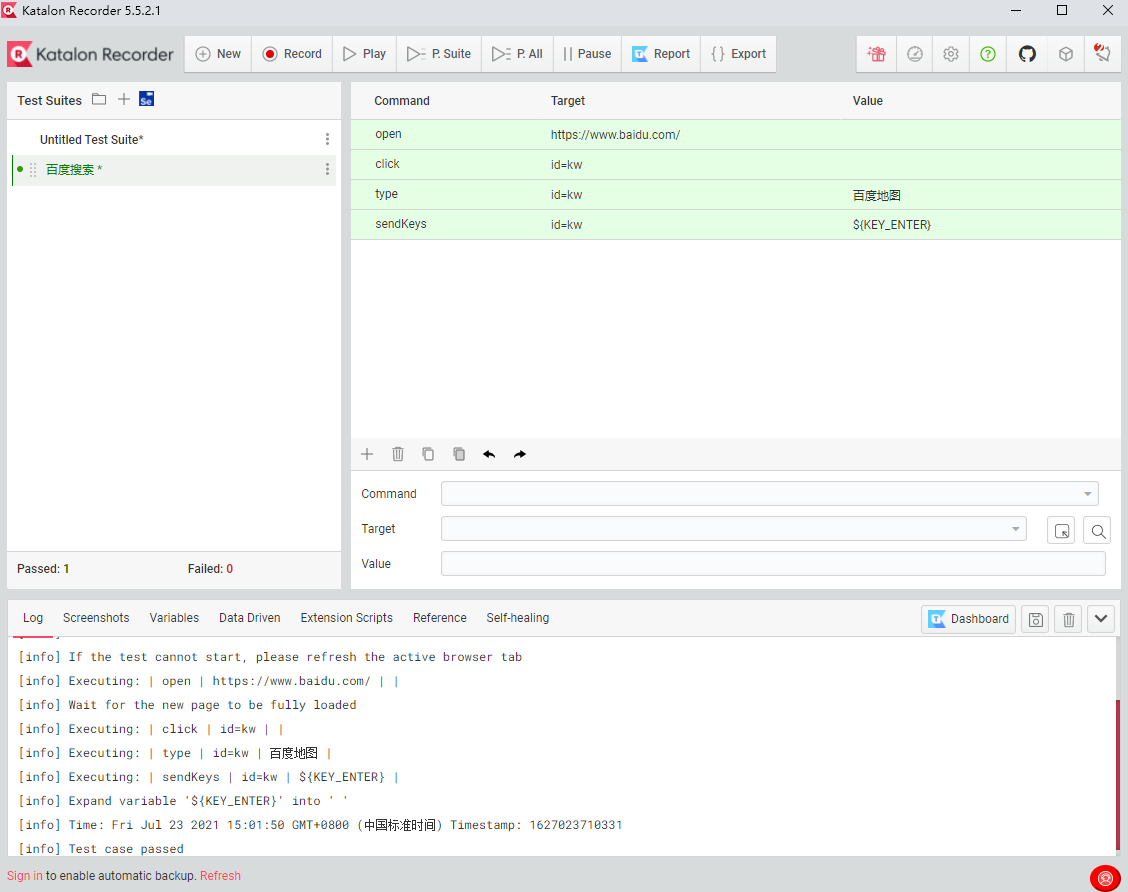Run all suites with P. All
This screenshot has height=892, width=1128.
pyautogui.click(x=517, y=54)
